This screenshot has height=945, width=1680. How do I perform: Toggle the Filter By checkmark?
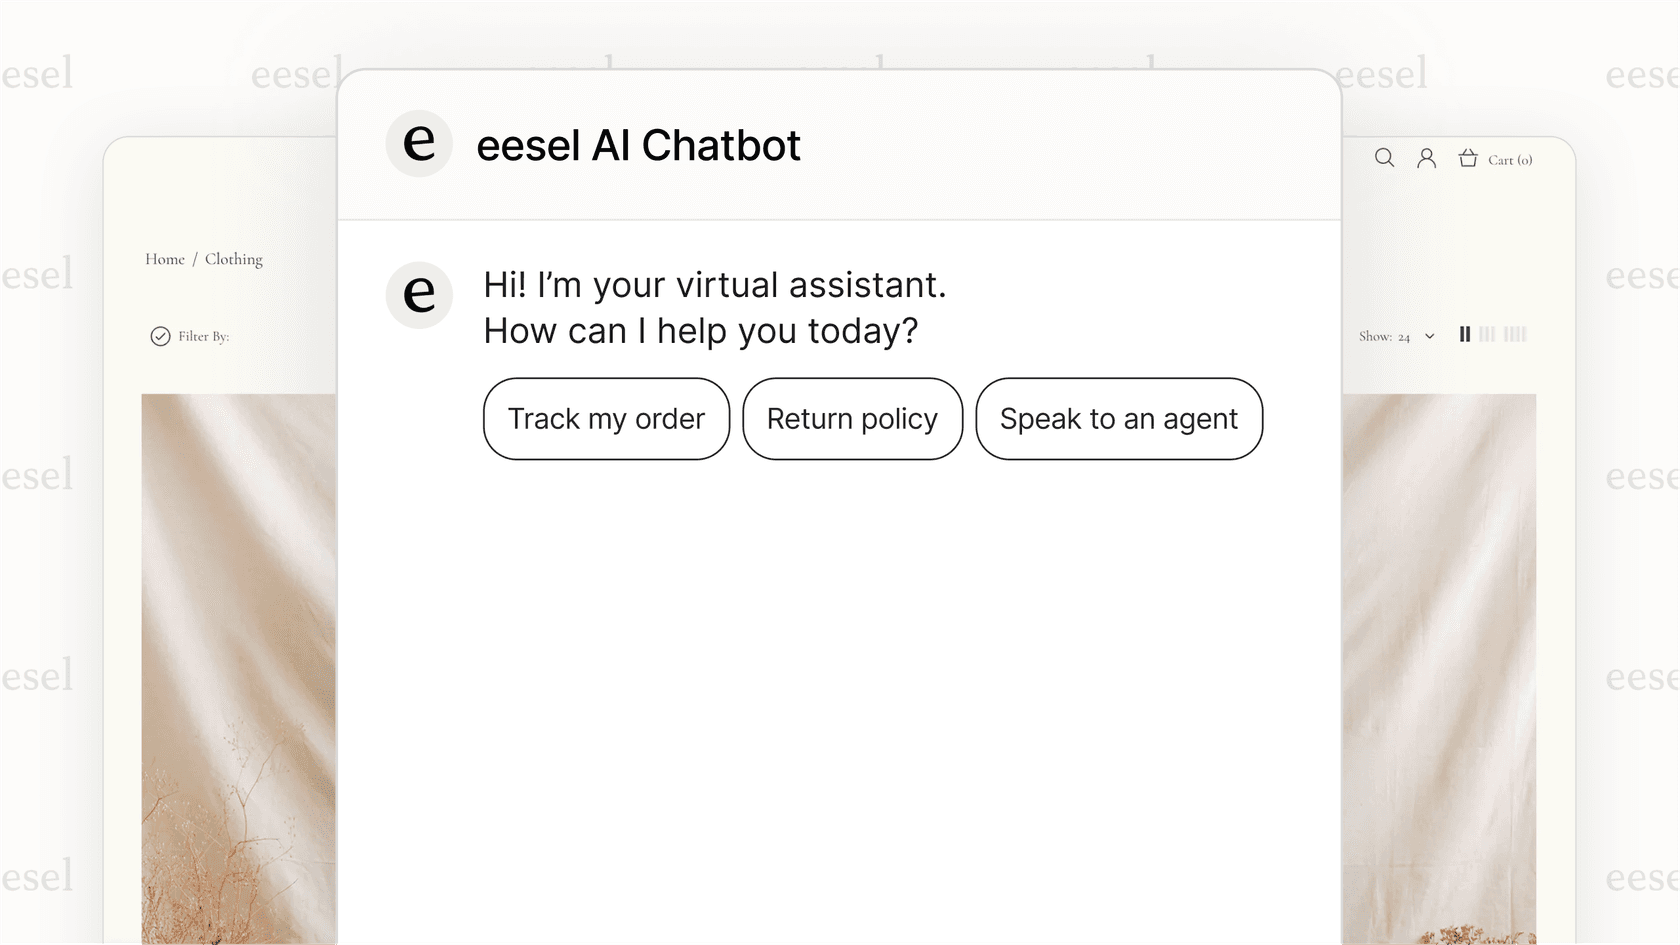[x=161, y=336]
